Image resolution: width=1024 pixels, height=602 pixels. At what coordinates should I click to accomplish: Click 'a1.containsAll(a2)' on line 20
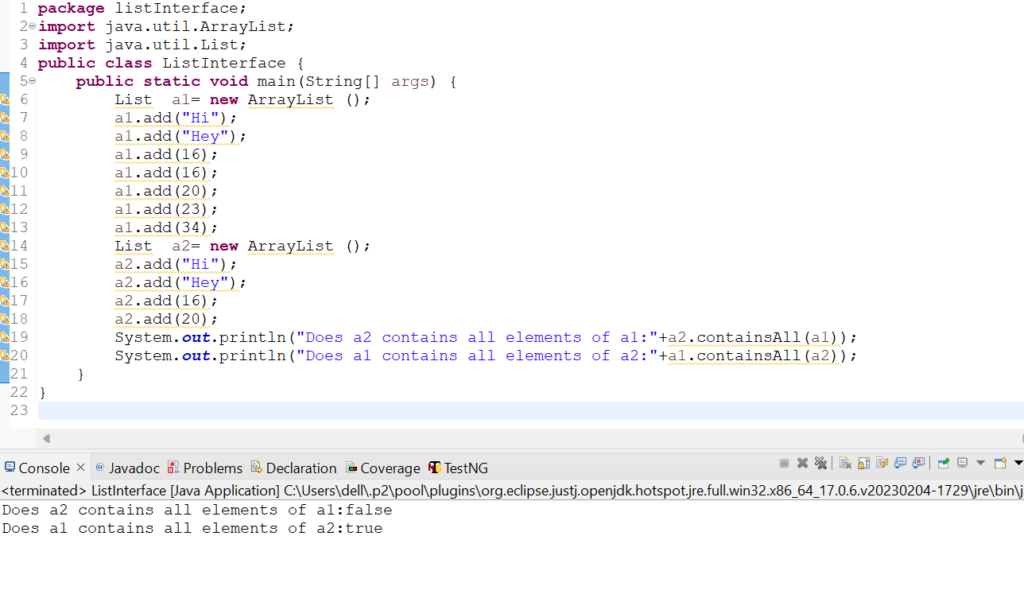tap(752, 356)
